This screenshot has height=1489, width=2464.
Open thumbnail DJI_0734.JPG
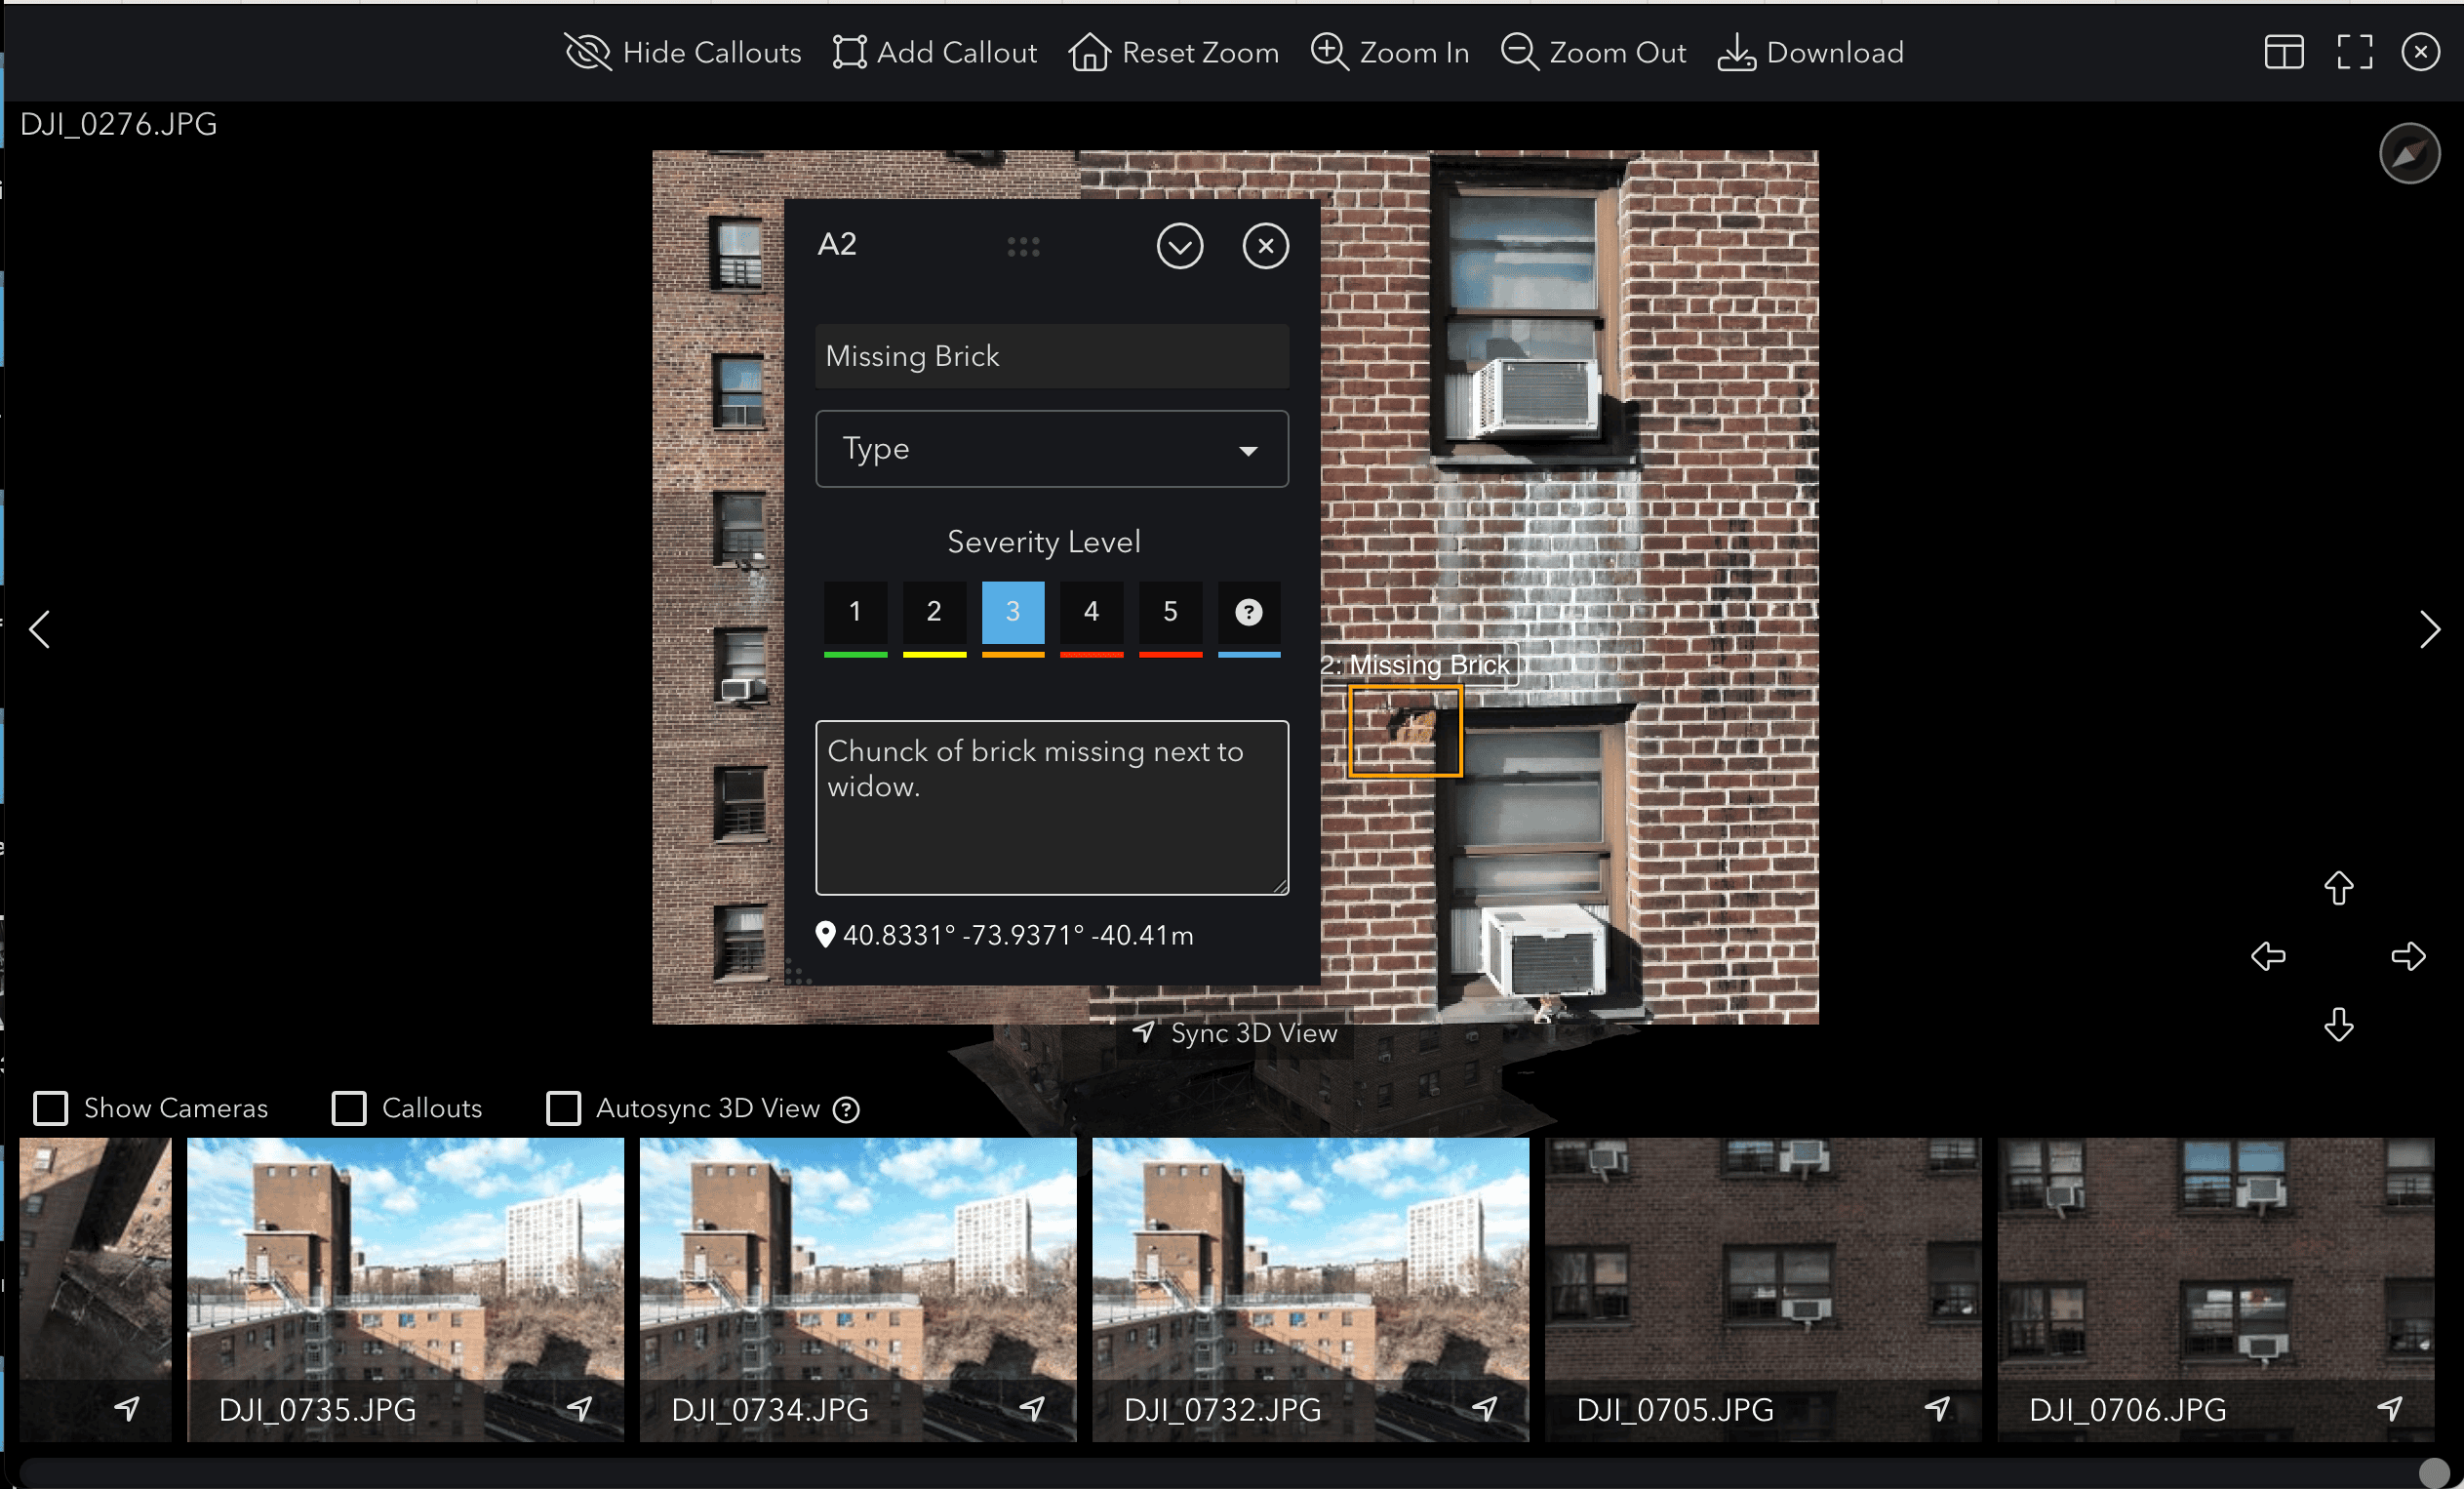point(858,1289)
